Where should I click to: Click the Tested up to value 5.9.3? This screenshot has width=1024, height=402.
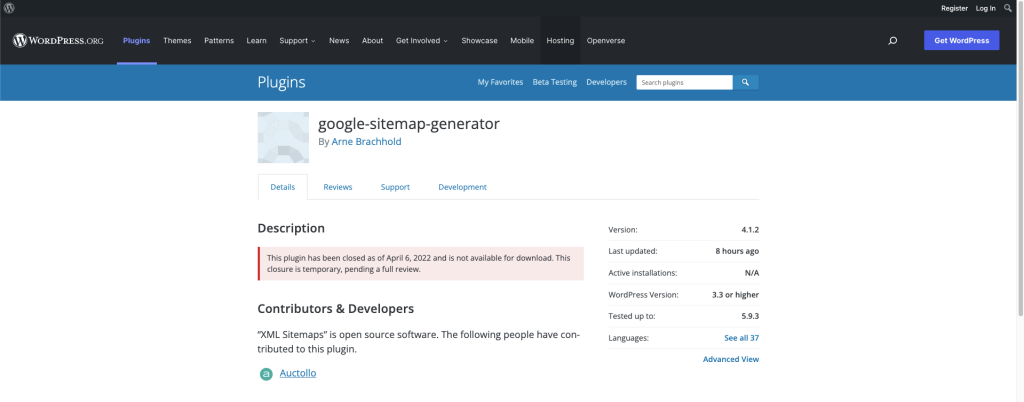(750, 317)
